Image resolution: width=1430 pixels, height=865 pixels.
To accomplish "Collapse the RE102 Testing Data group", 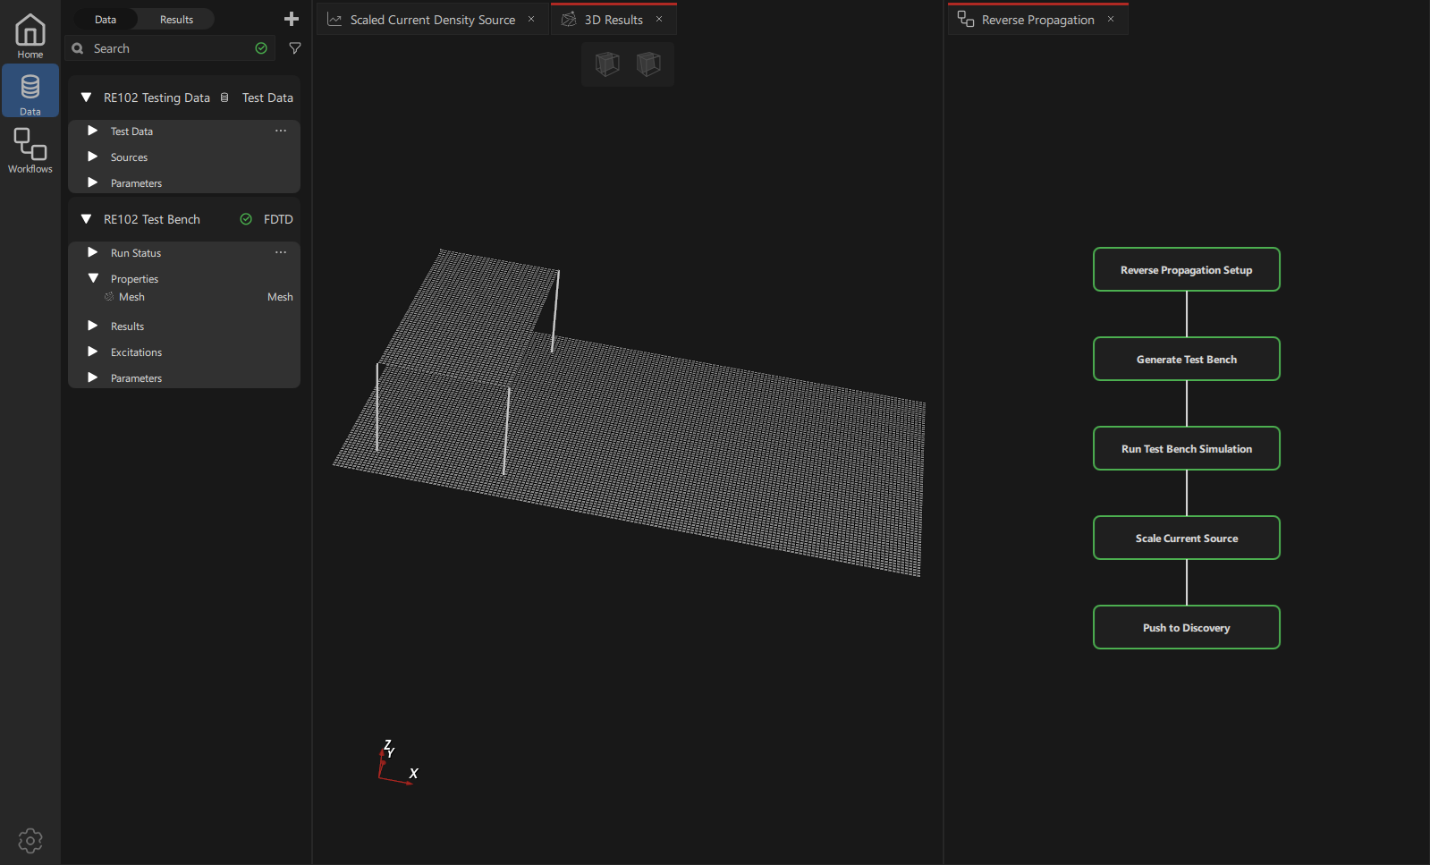I will click(x=86, y=98).
